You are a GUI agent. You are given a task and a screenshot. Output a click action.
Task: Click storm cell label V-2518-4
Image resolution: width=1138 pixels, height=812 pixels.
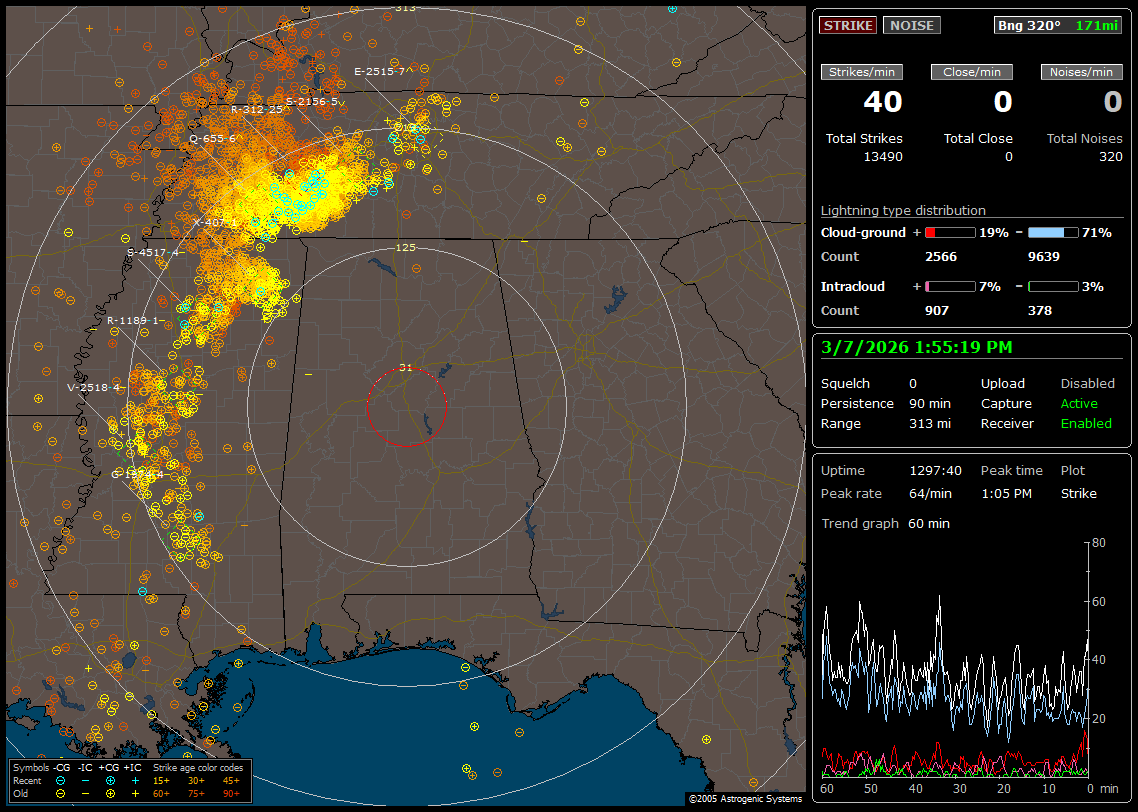point(94,387)
